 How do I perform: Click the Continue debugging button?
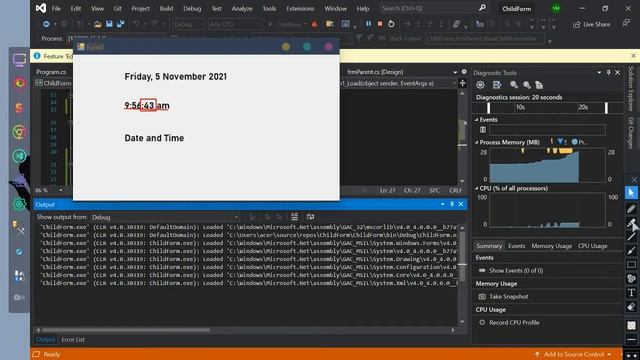(x=284, y=24)
